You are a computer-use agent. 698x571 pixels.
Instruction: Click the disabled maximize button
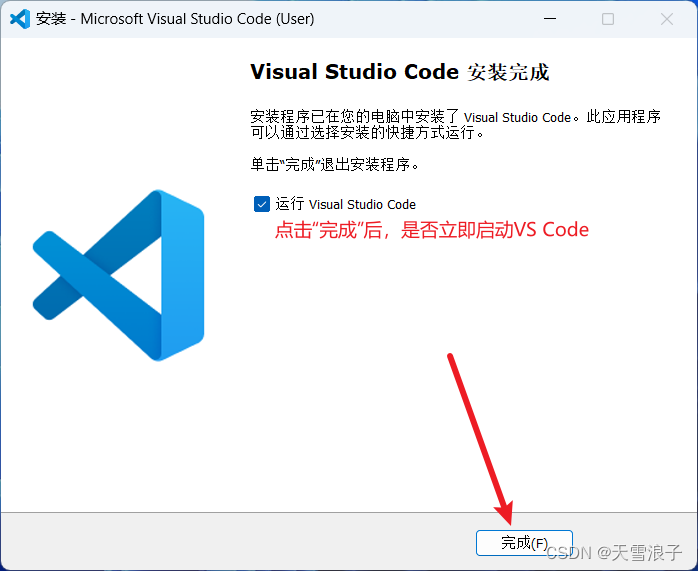coord(608,19)
